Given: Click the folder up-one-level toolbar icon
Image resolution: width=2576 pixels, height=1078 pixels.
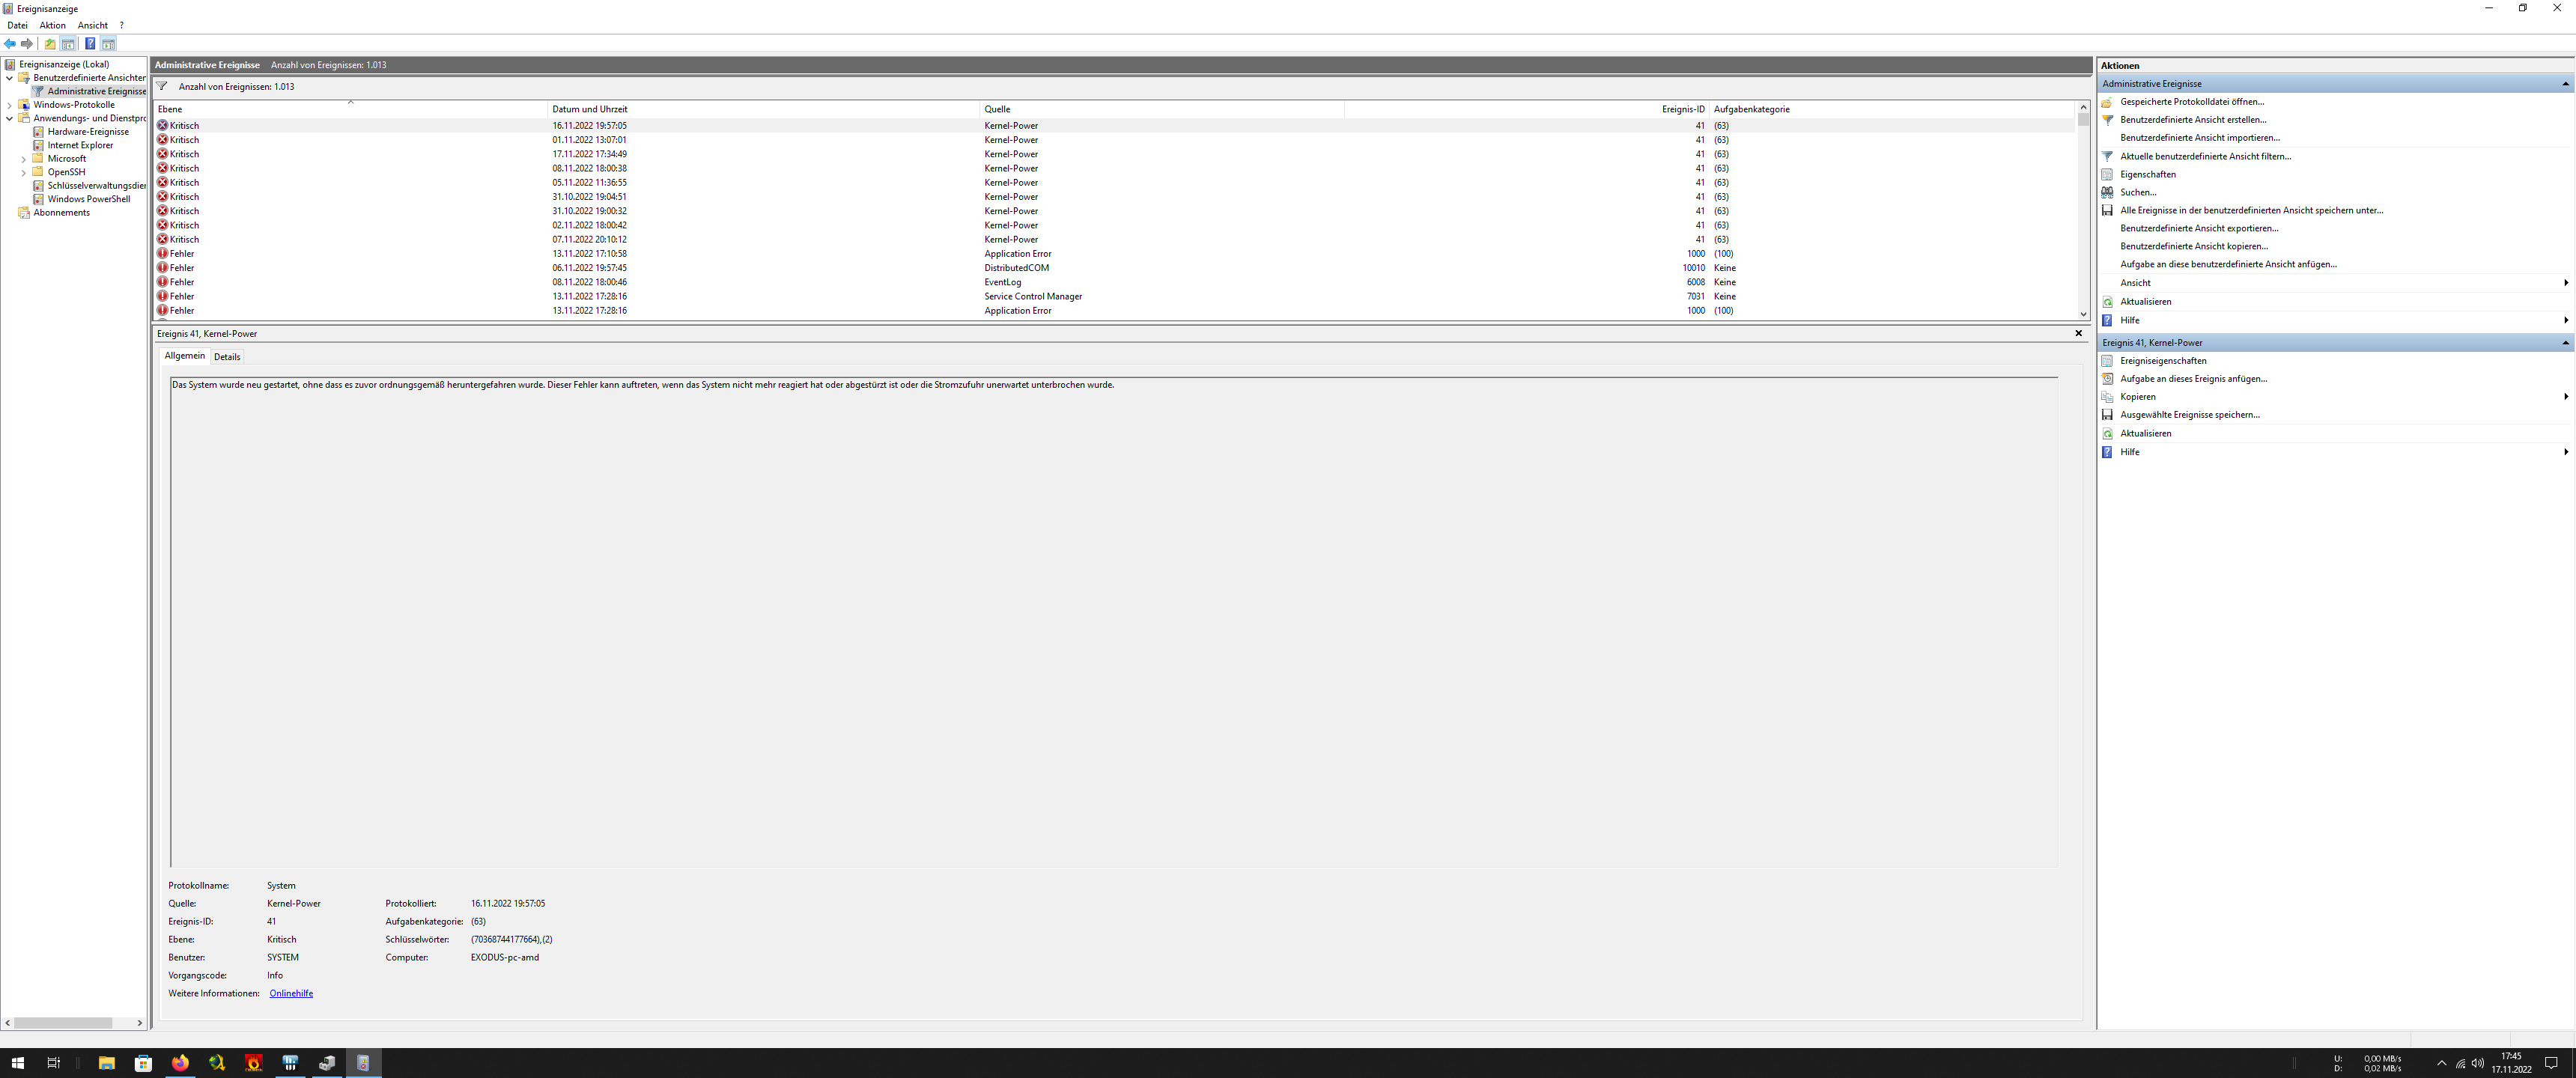Looking at the screenshot, I should [50, 44].
